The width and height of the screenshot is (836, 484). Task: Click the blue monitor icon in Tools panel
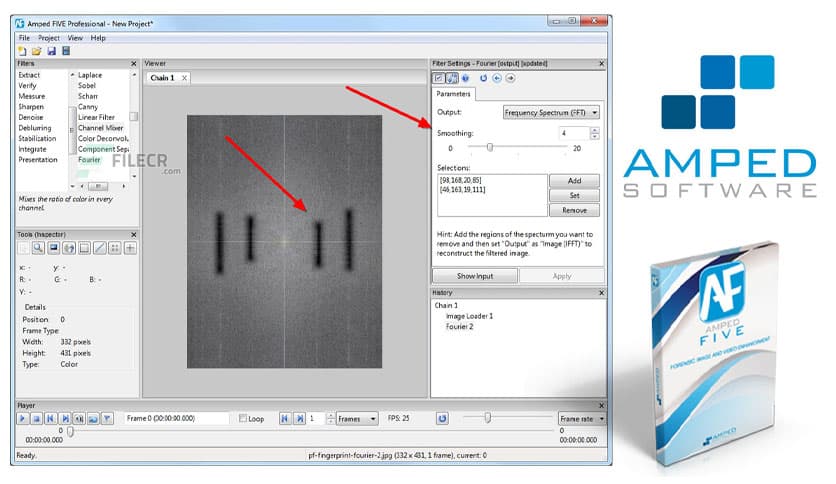click(53, 248)
